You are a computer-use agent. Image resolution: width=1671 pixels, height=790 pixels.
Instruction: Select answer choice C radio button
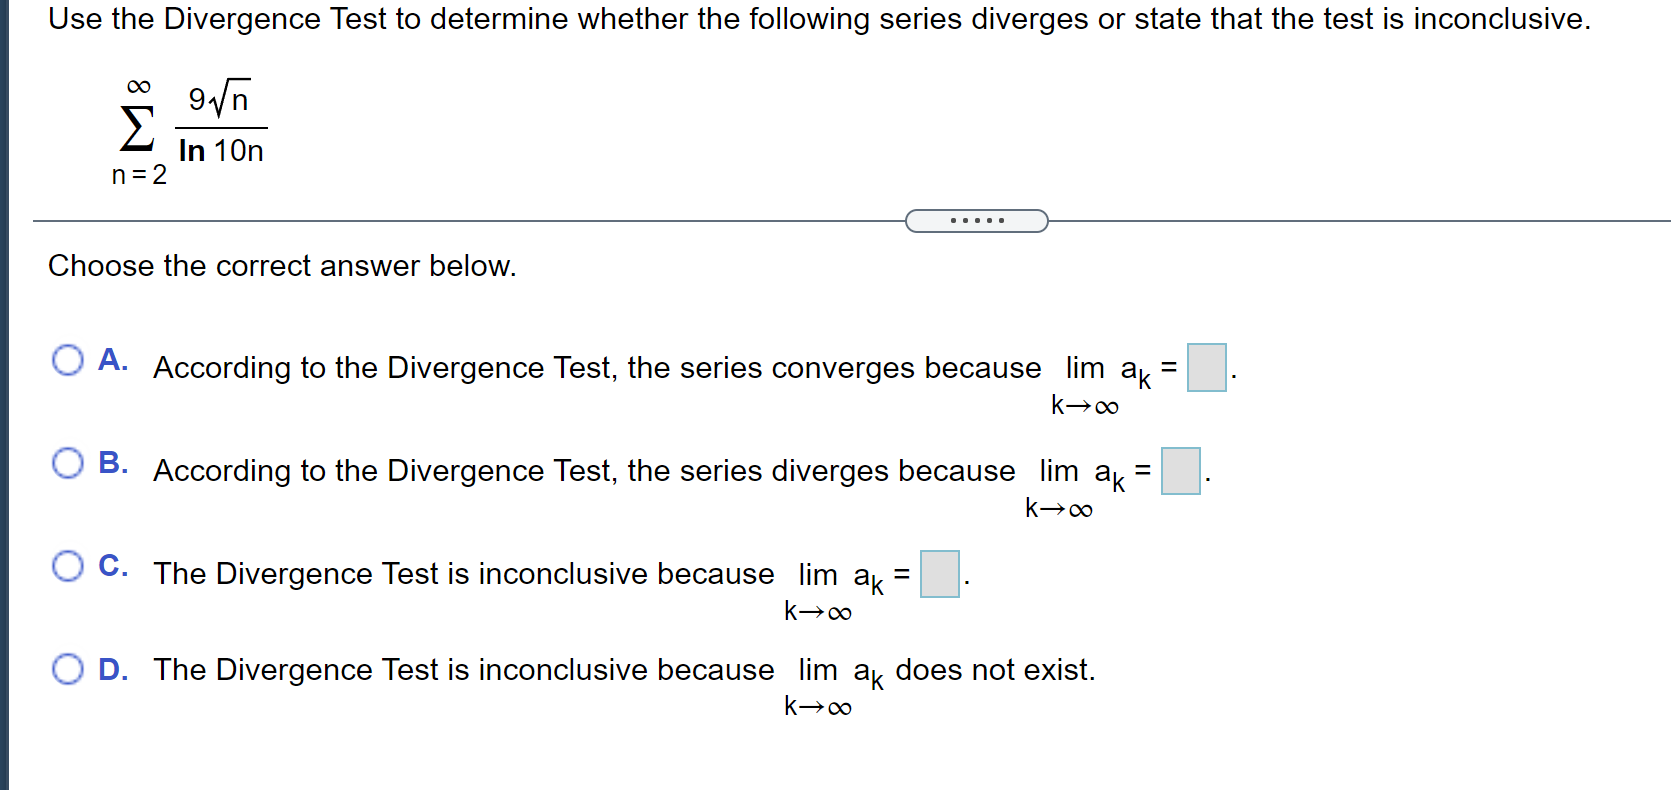(x=68, y=566)
